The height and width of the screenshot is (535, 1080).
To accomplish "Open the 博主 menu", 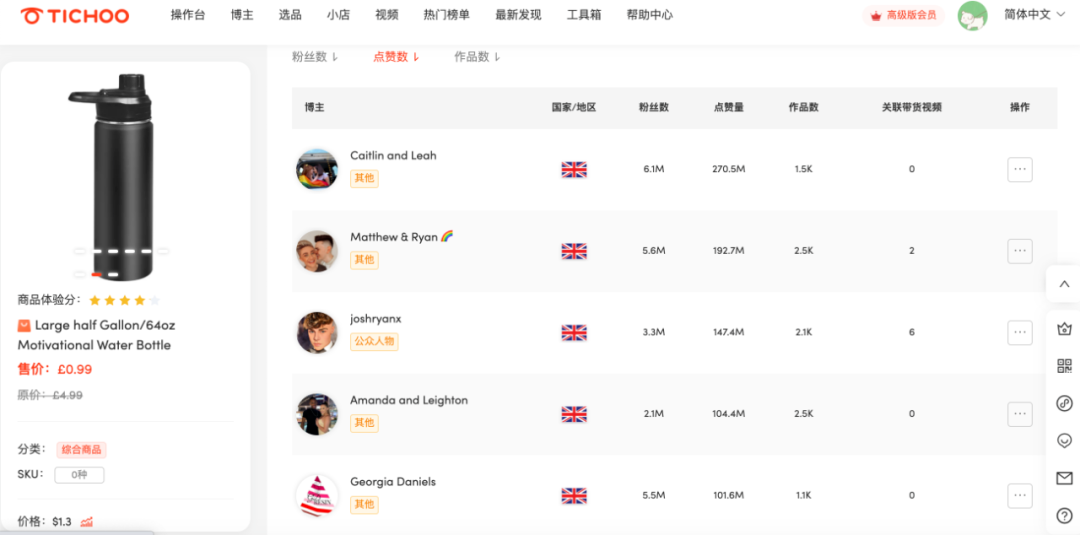I will (x=242, y=15).
